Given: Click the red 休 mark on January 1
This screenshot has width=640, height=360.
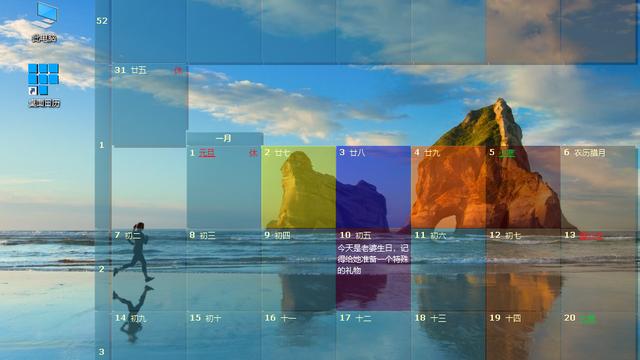Looking at the screenshot, I should [253, 153].
